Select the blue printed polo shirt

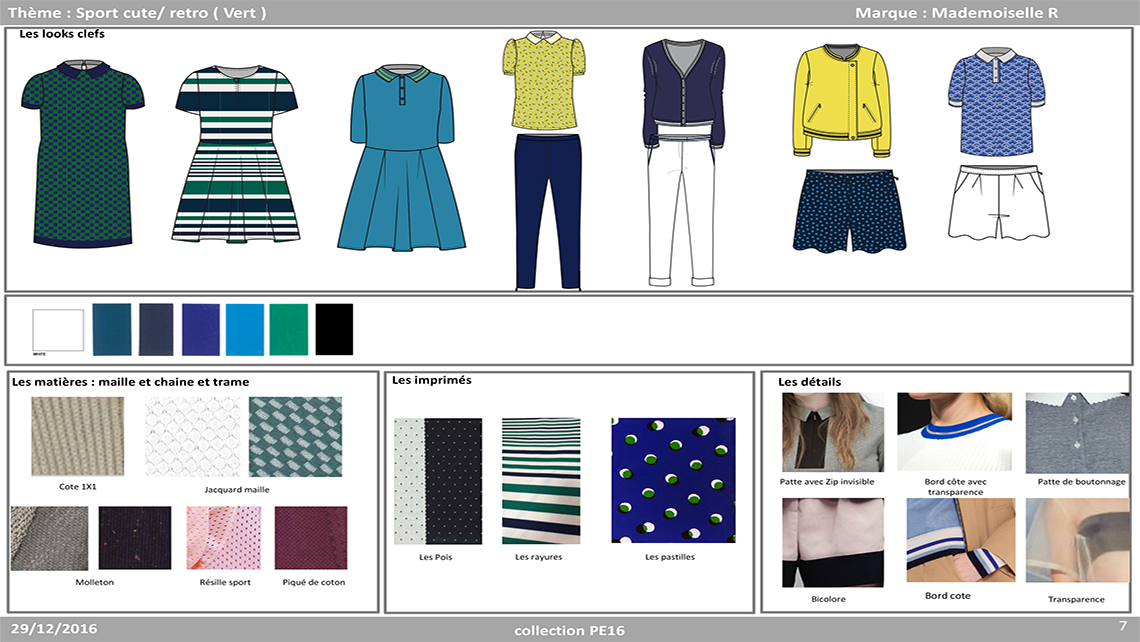coord(996,102)
